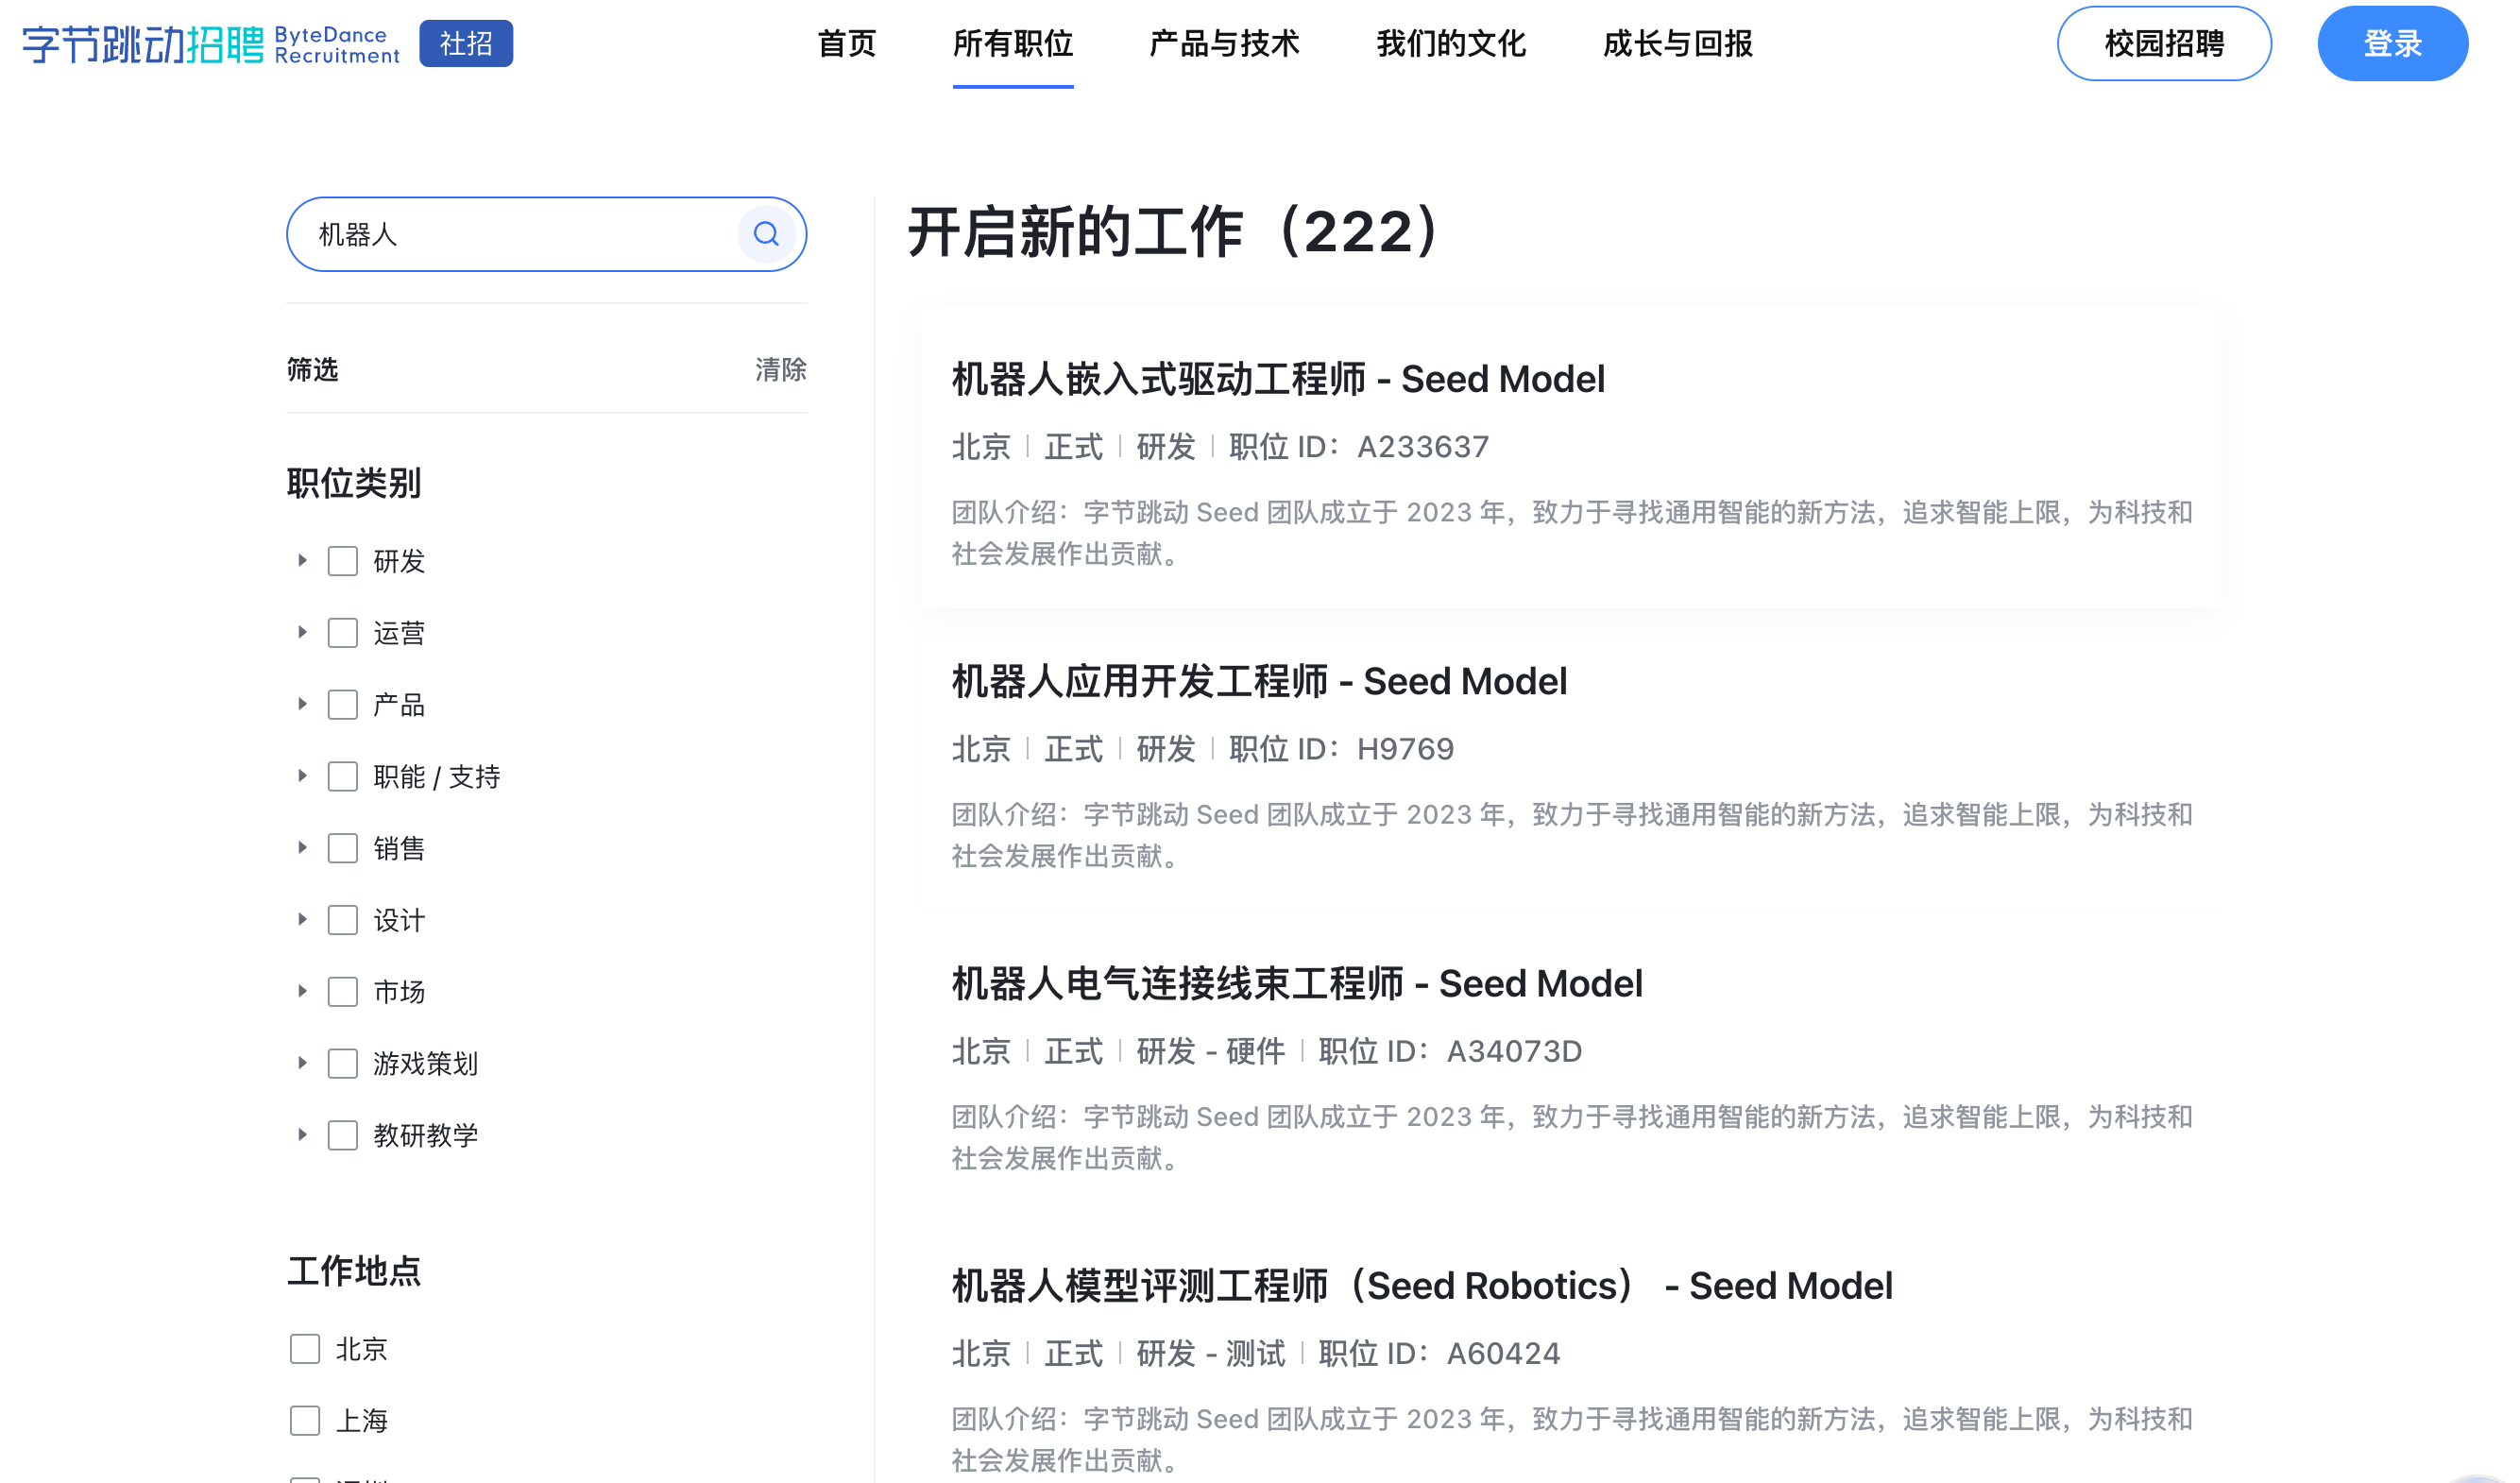Check the 北京 location checkbox
The height and width of the screenshot is (1483, 2520).
[x=305, y=1349]
